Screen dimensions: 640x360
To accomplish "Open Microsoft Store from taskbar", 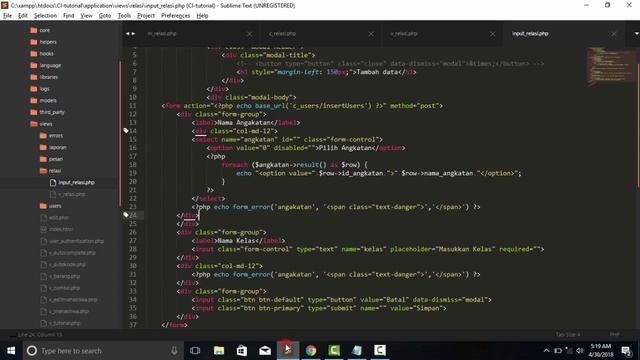I will [242, 351].
